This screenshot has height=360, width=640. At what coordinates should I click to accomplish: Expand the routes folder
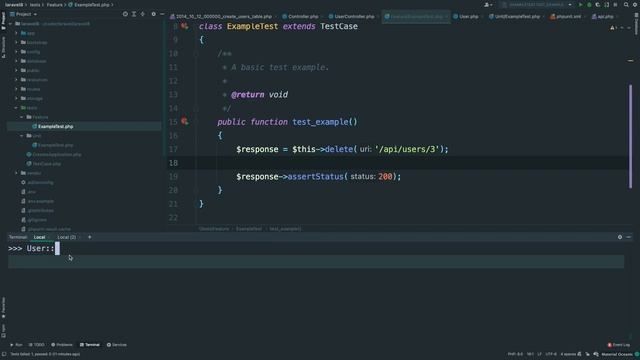(x=16, y=89)
